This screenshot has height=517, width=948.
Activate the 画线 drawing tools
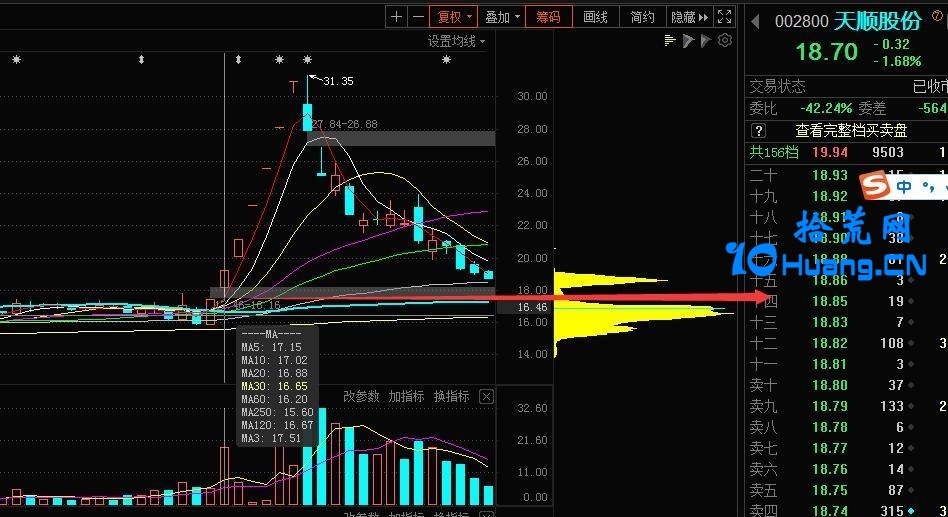coord(595,17)
